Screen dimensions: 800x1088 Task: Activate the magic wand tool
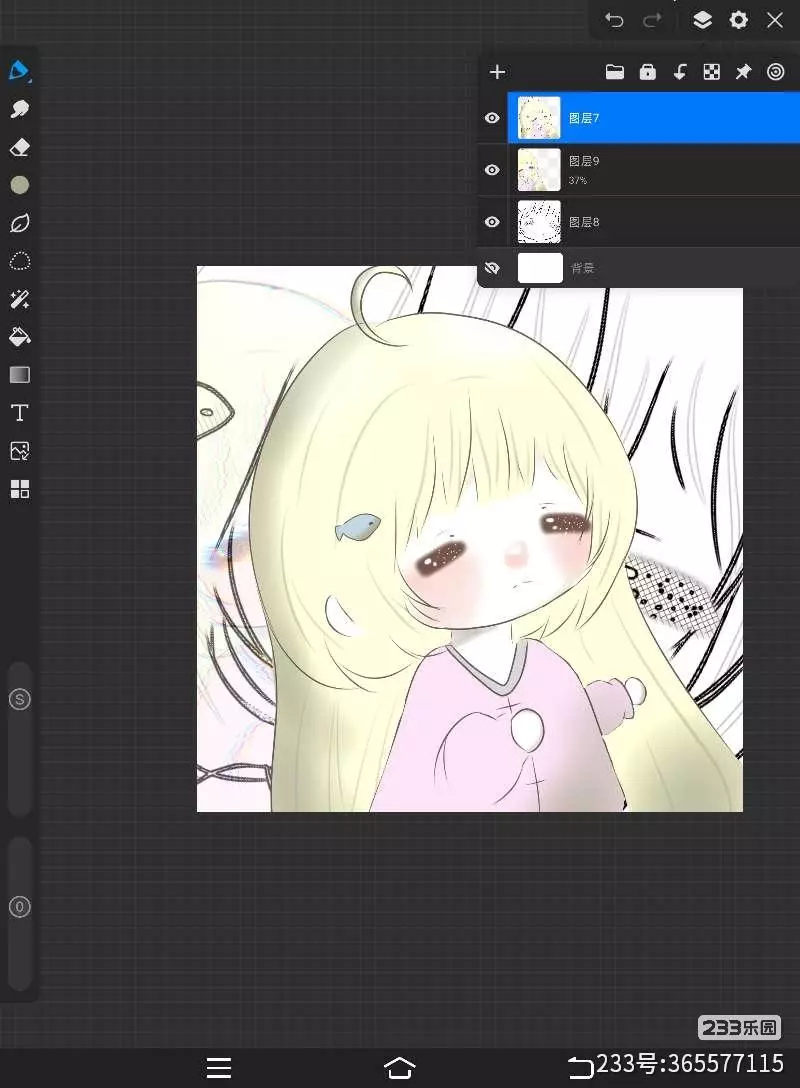pyautogui.click(x=19, y=299)
